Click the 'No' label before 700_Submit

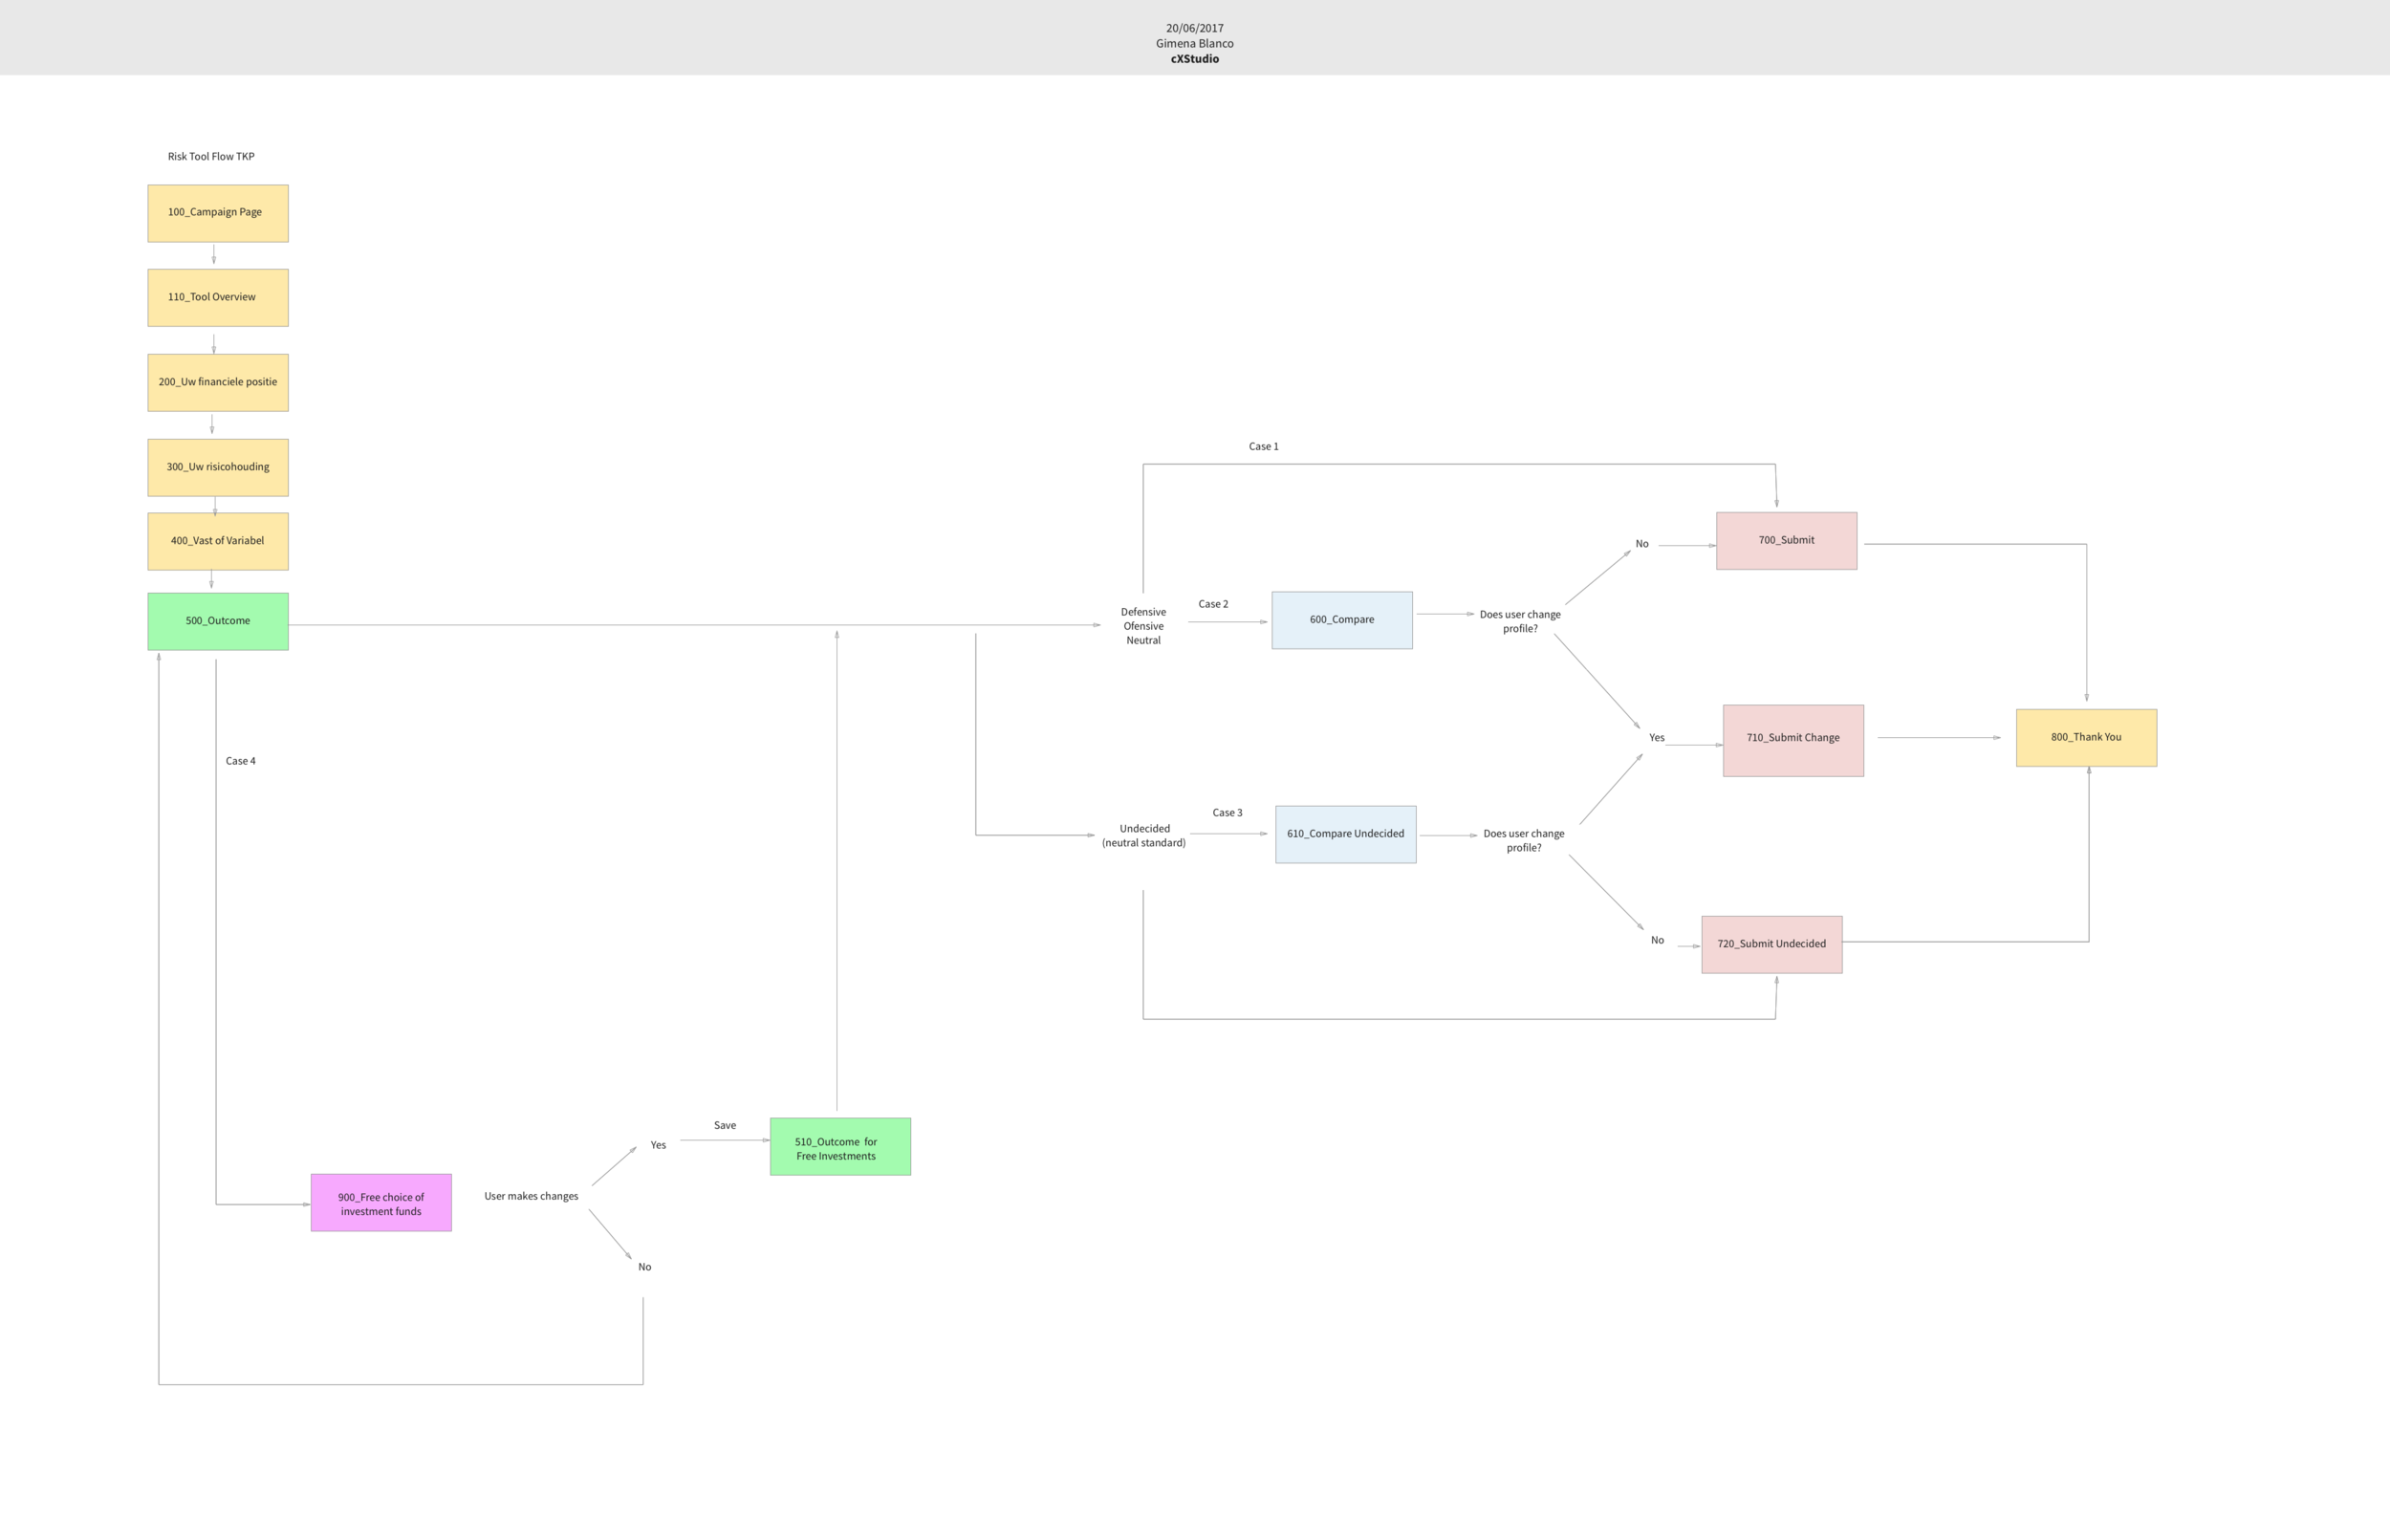1642,544
